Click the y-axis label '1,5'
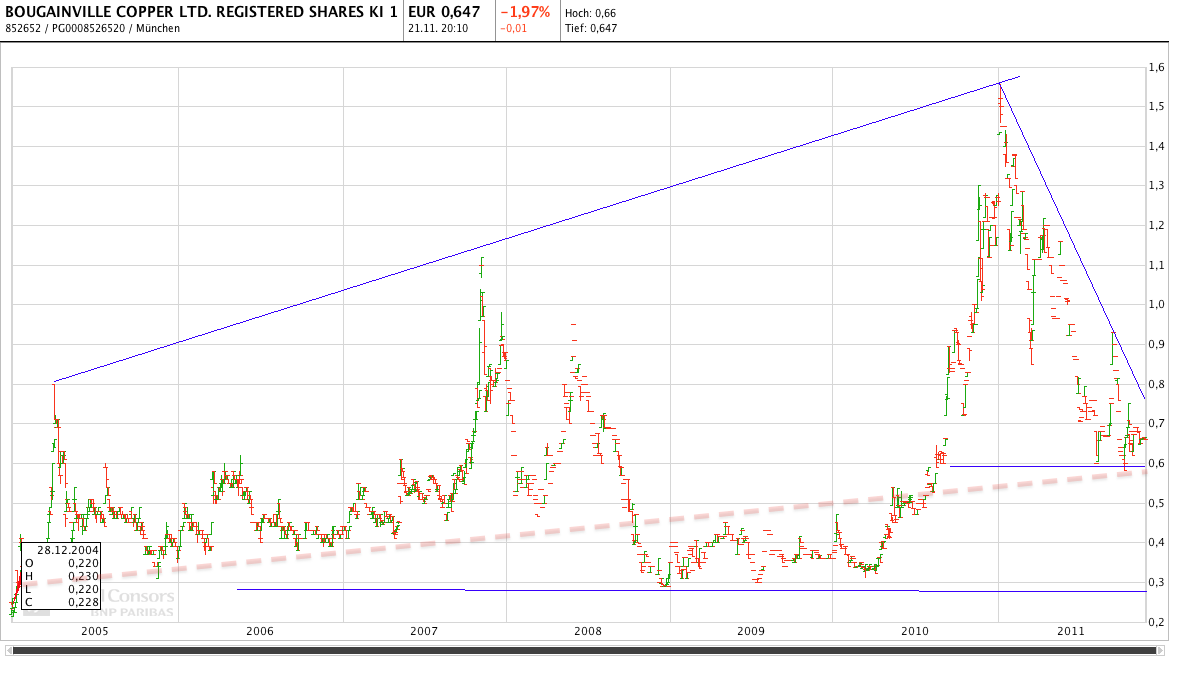This screenshot has height=691, width=1197. pos(1157,106)
